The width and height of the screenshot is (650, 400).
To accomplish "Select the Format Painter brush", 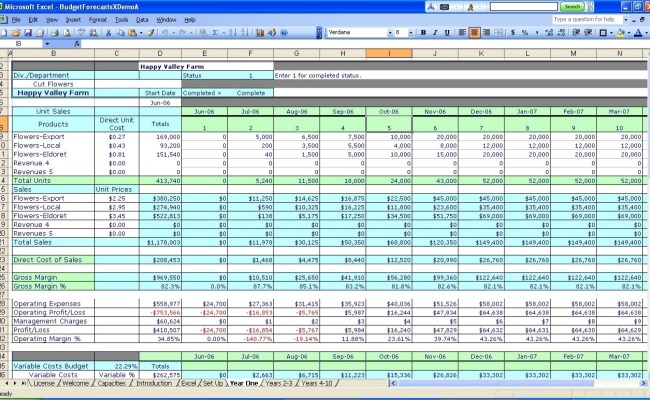I will coord(150,32).
